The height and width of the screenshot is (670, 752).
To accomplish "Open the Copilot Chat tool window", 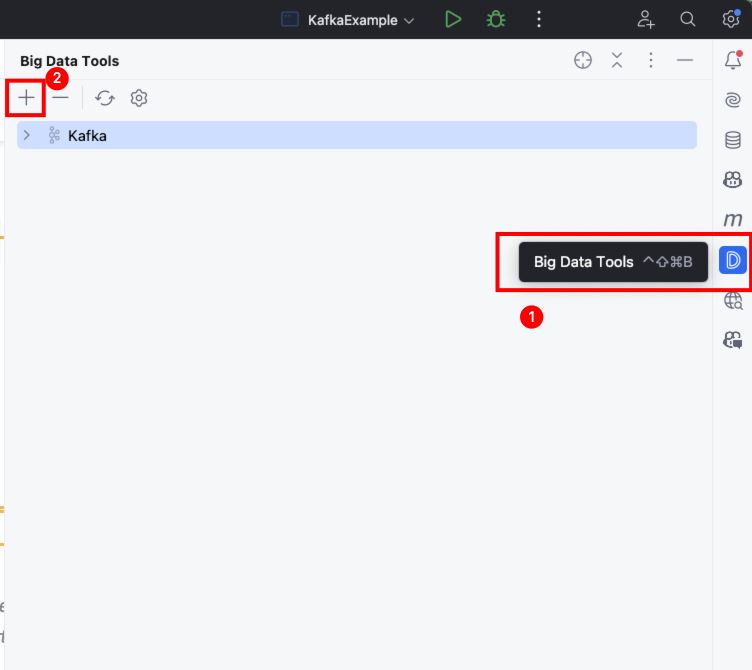I will [733, 340].
